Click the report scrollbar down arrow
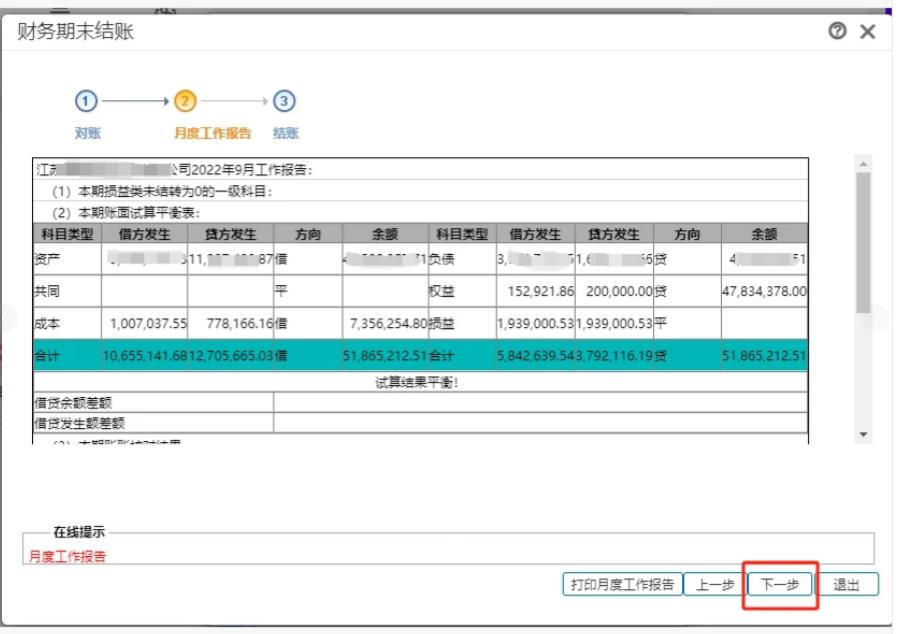This screenshot has width=900, height=634. pyautogui.click(x=863, y=435)
